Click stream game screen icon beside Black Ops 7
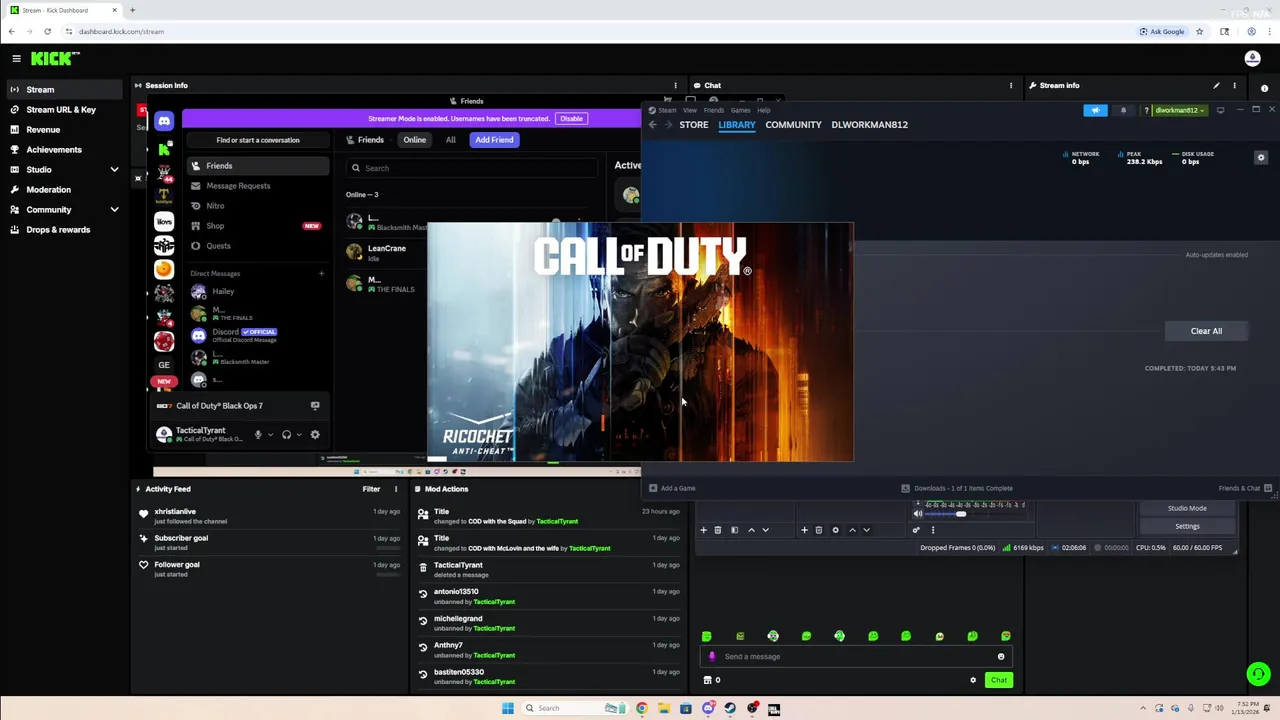Image resolution: width=1280 pixels, height=720 pixels. tap(315, 406)
